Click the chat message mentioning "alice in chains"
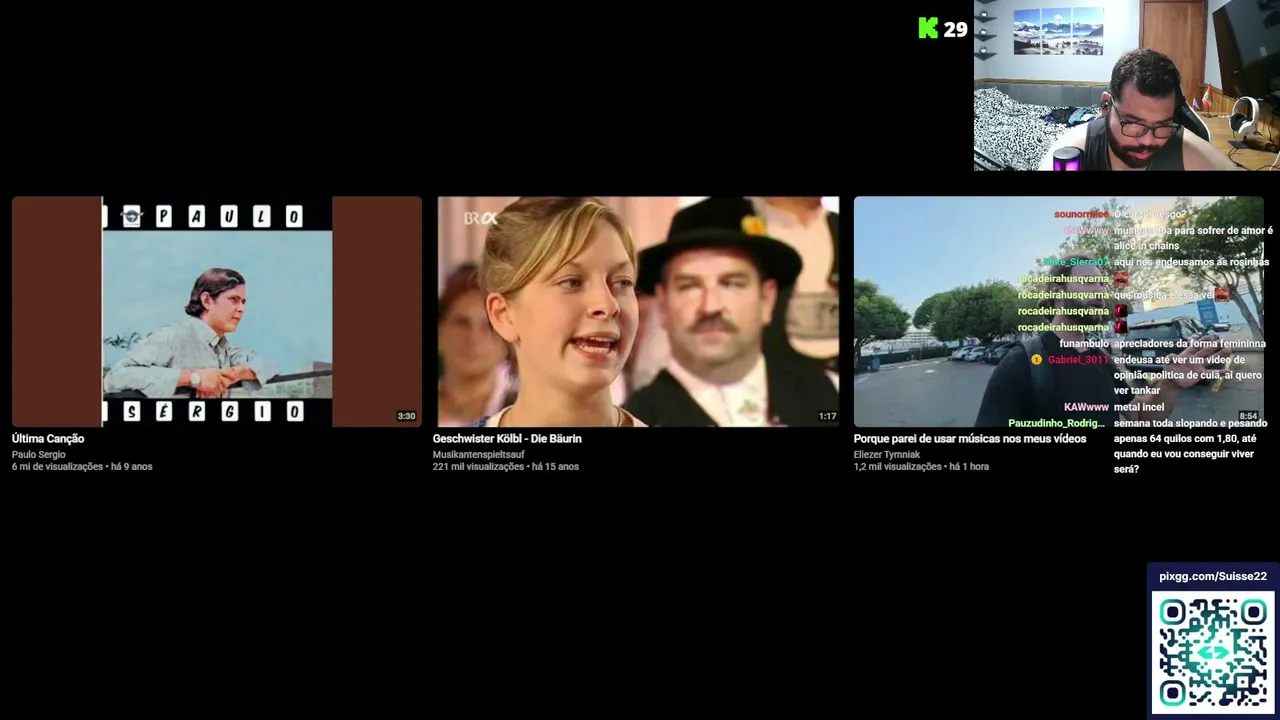1280x720 pixels. 1193,238
